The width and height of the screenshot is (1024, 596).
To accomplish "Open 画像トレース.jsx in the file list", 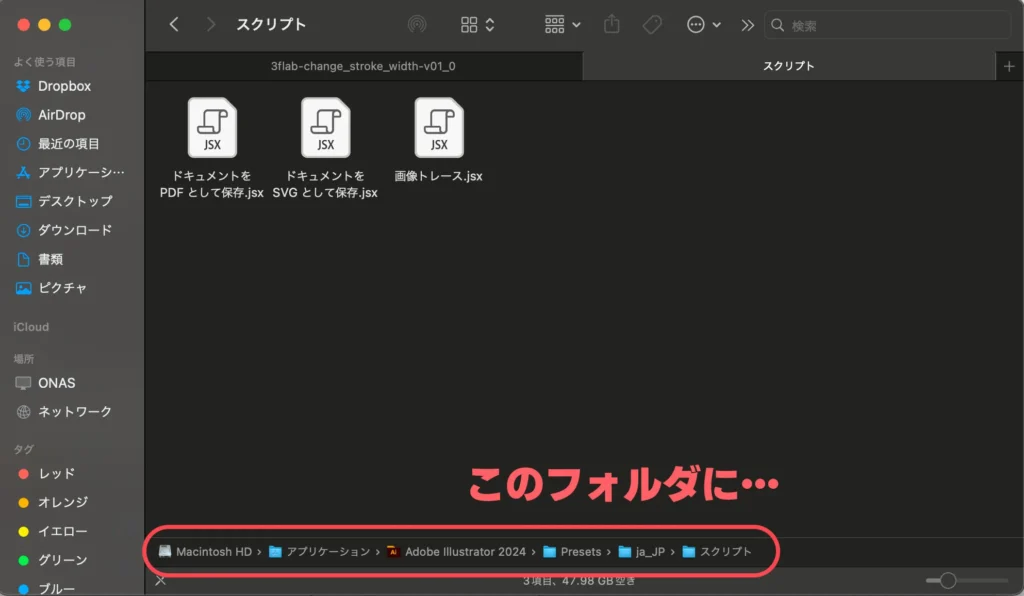I will pos(438,128).
